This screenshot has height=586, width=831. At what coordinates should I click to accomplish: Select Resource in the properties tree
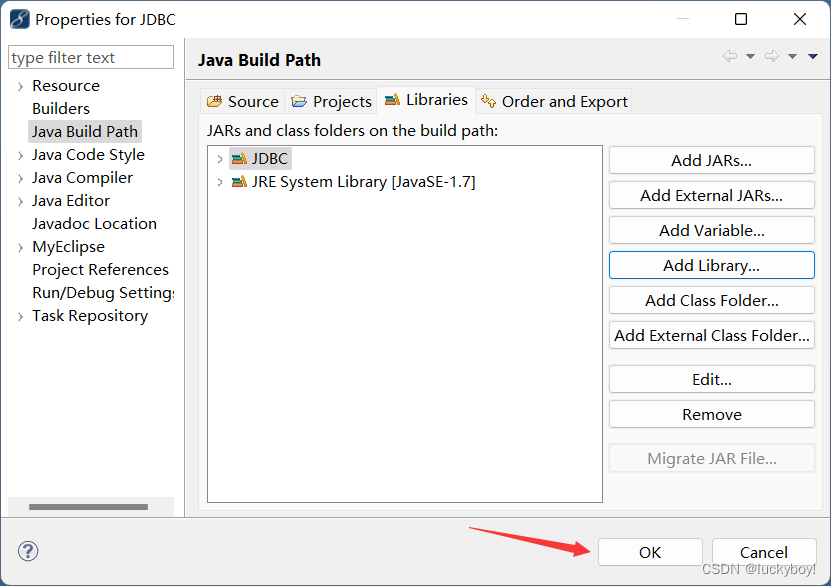(66, 86)
